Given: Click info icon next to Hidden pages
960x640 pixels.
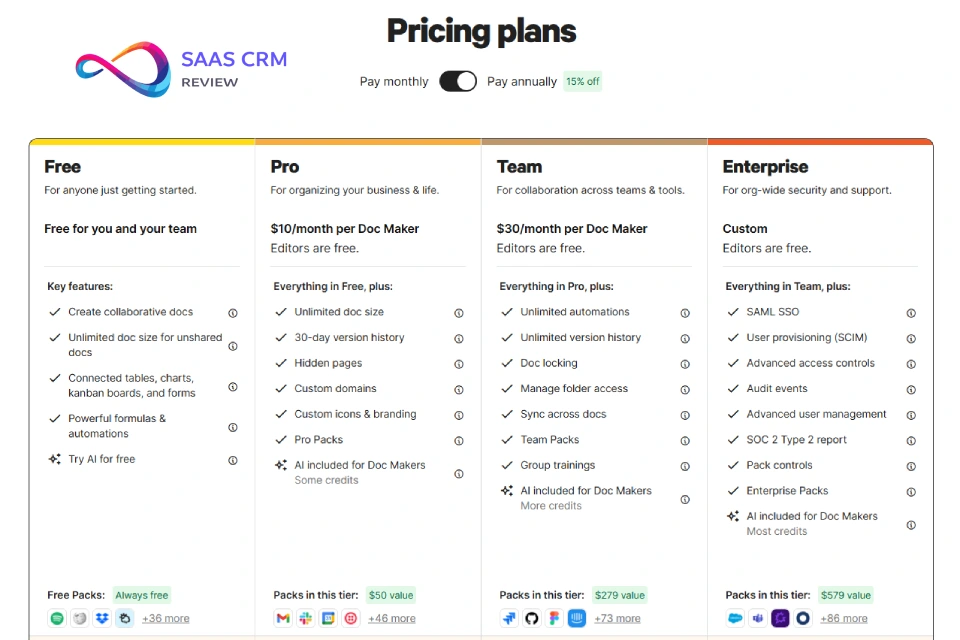Looking at the screenshot, I should 459,364.
